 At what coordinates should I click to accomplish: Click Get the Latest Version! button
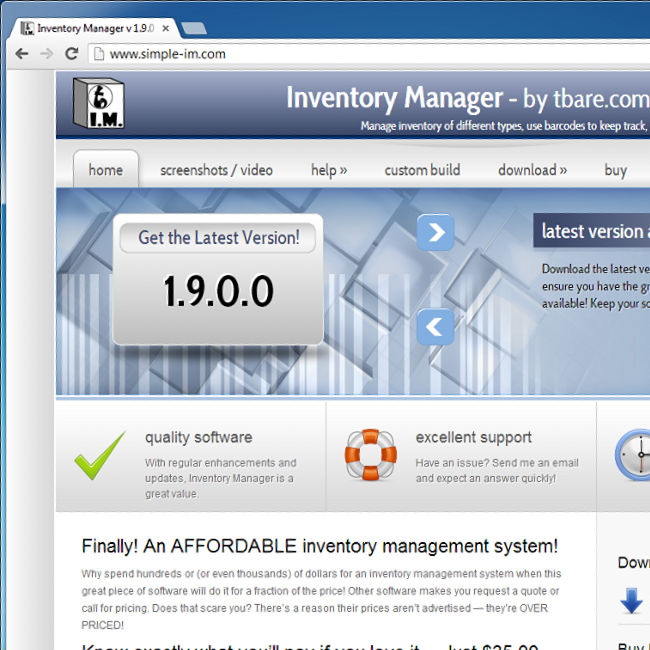pyautogui.click(x=218, y=238)
